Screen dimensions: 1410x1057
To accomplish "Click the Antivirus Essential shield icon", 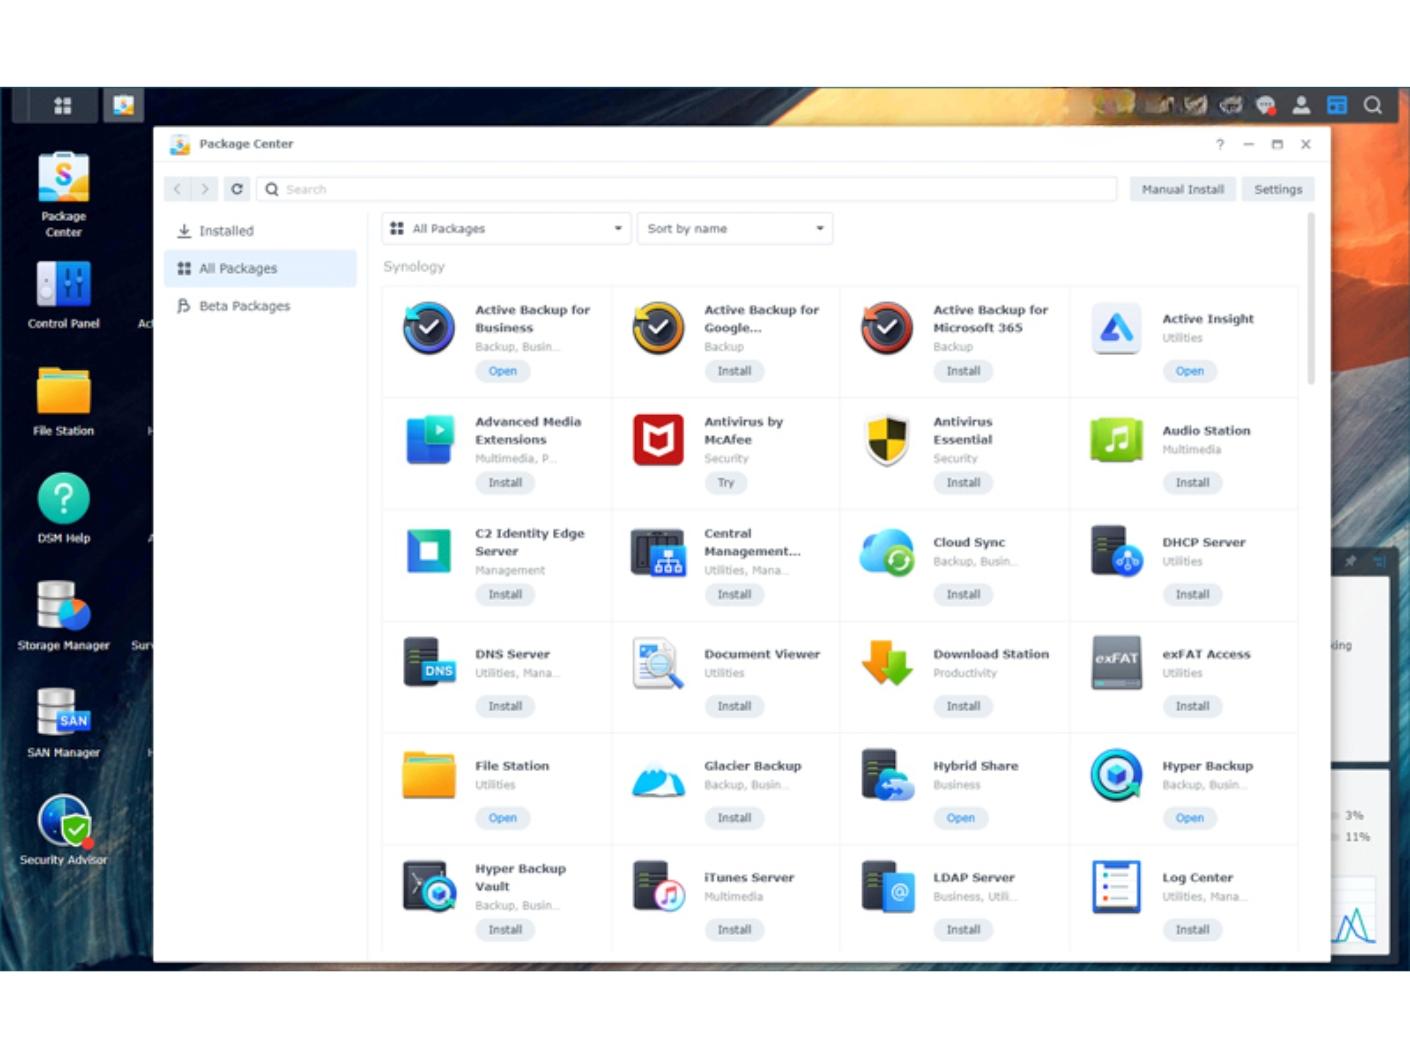I will point(887,440).
